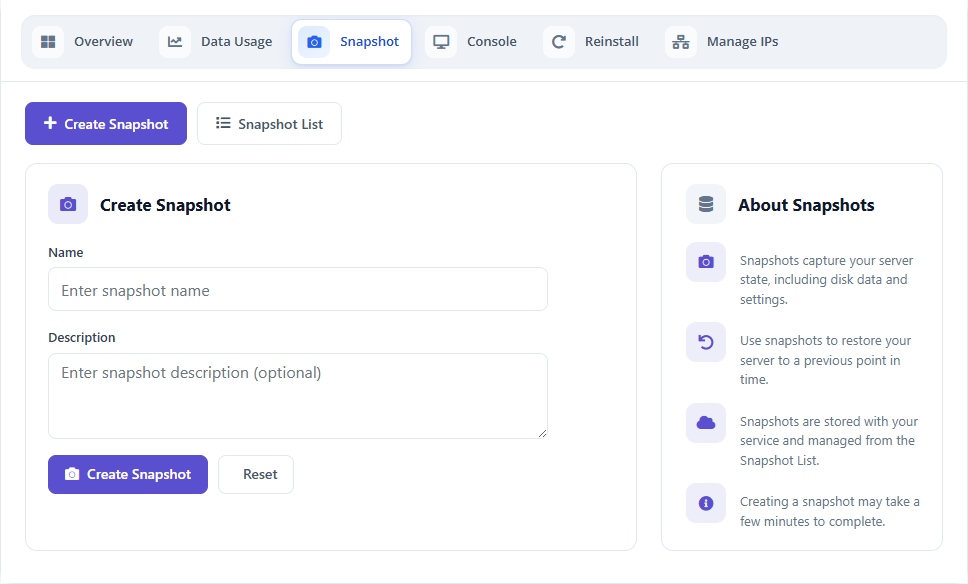The image size is (968, 584).
Task: Click 'Snapshots are stored with your service' text
Action: coord(829,441)
